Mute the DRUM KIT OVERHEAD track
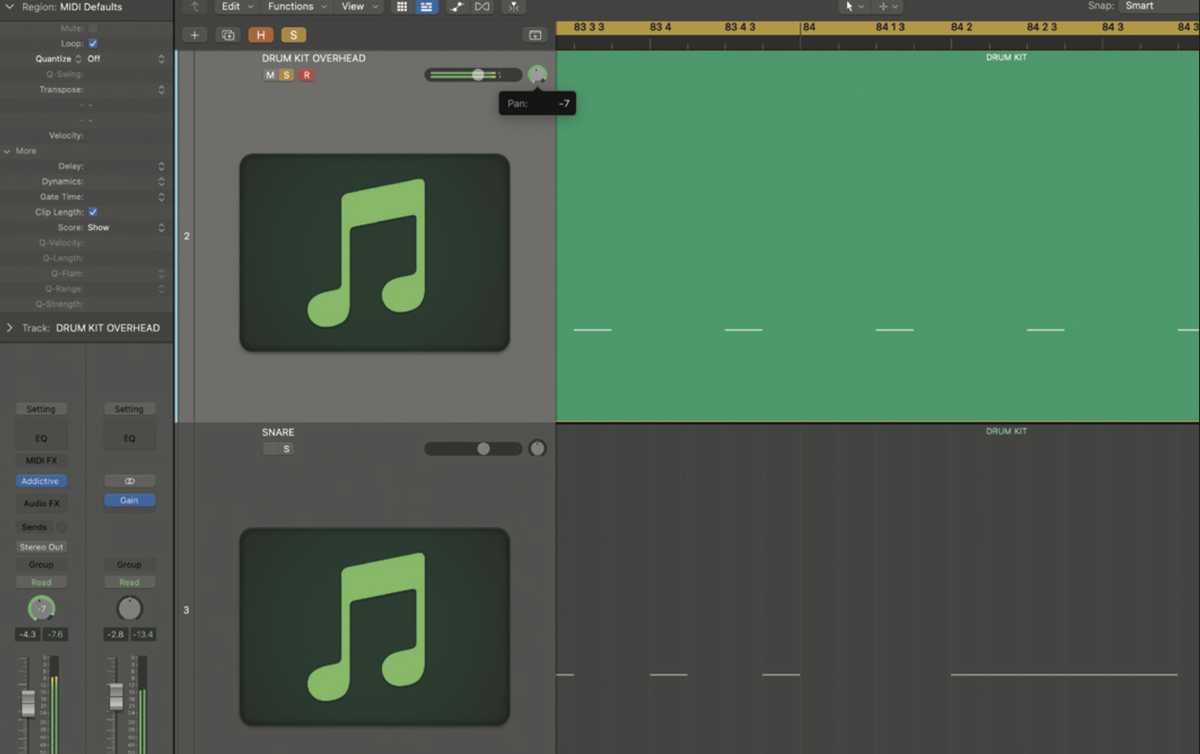This screenshot has height=754, width=1200. coord(270,74)
